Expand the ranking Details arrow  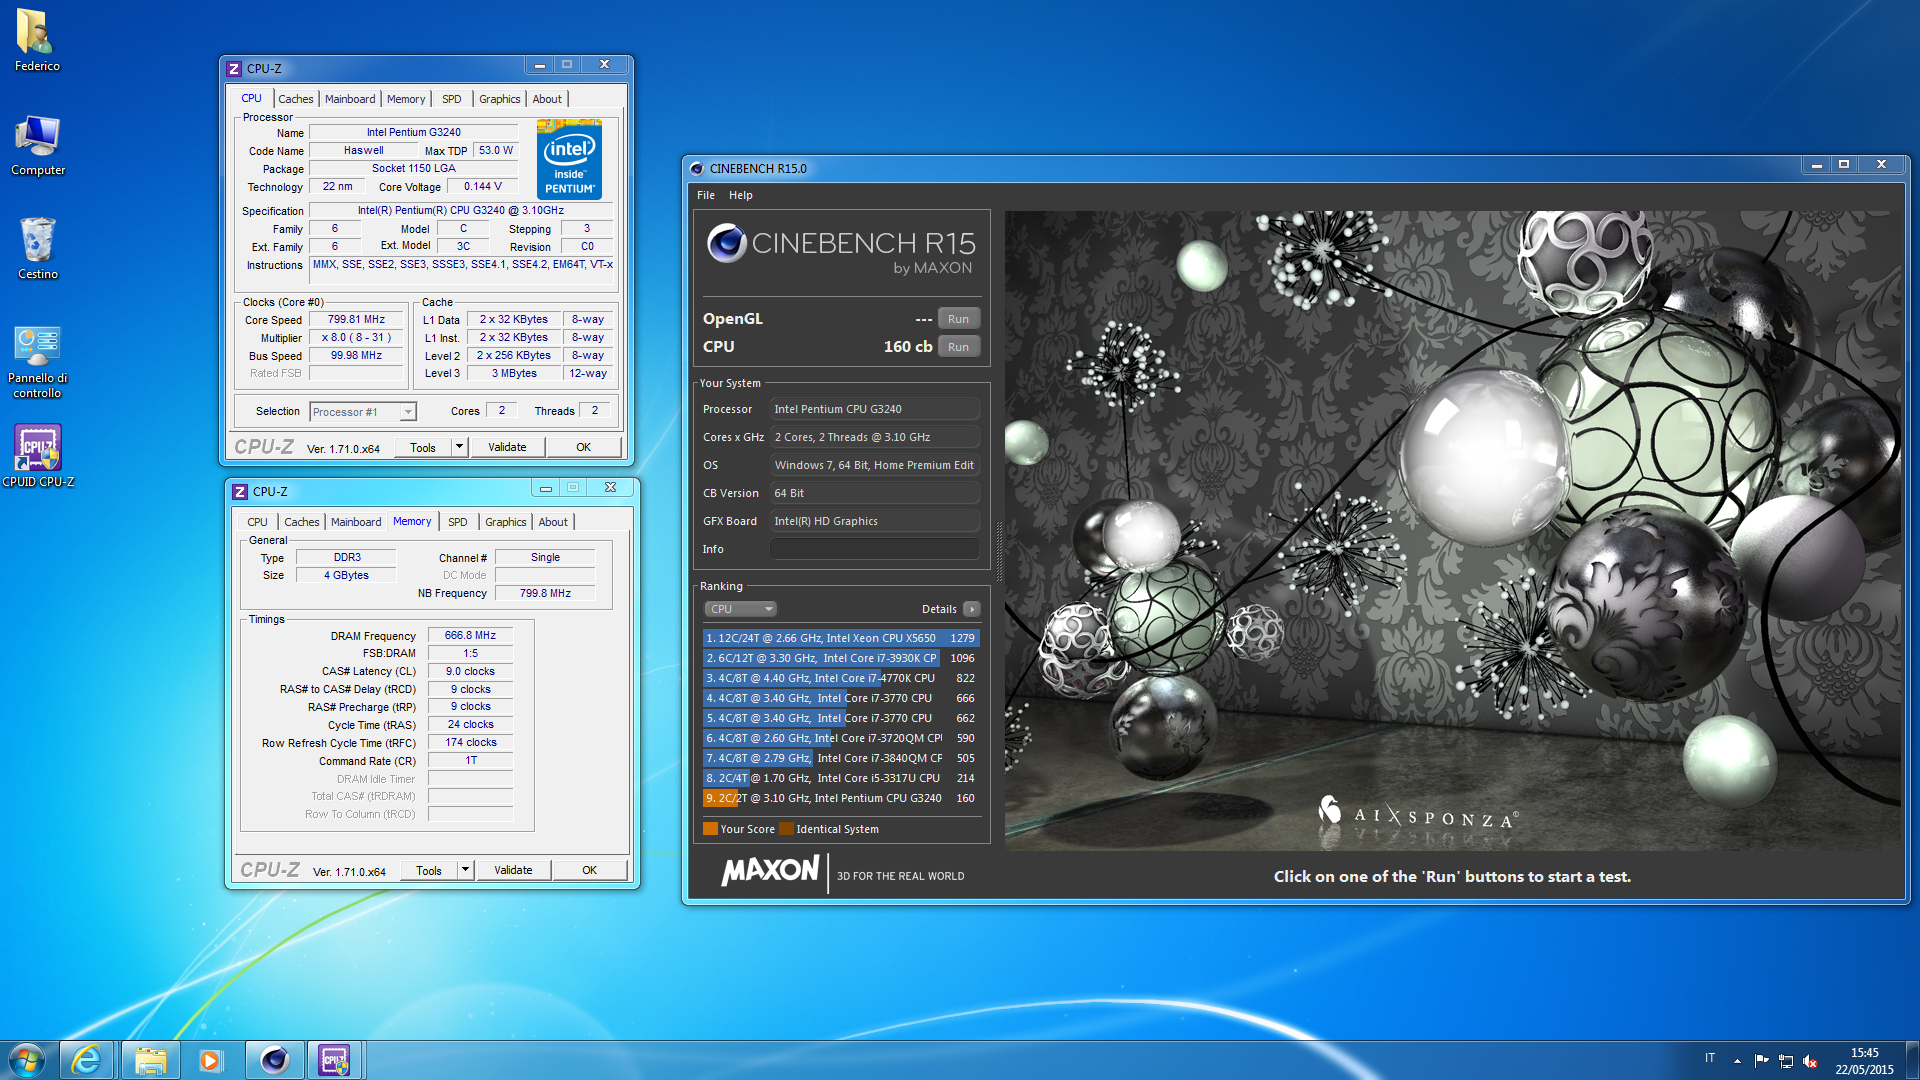pyautogui.click(x=971, y=609)
